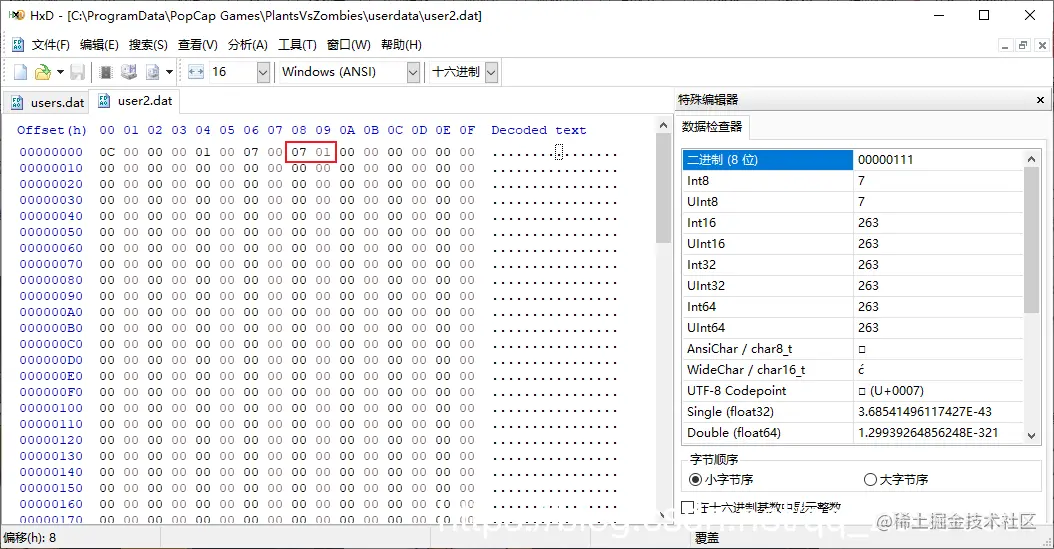Viewport: 1054px width, 549px height.
Task: Click the UTF-8 Codepoint row
Action: point(852,390)
